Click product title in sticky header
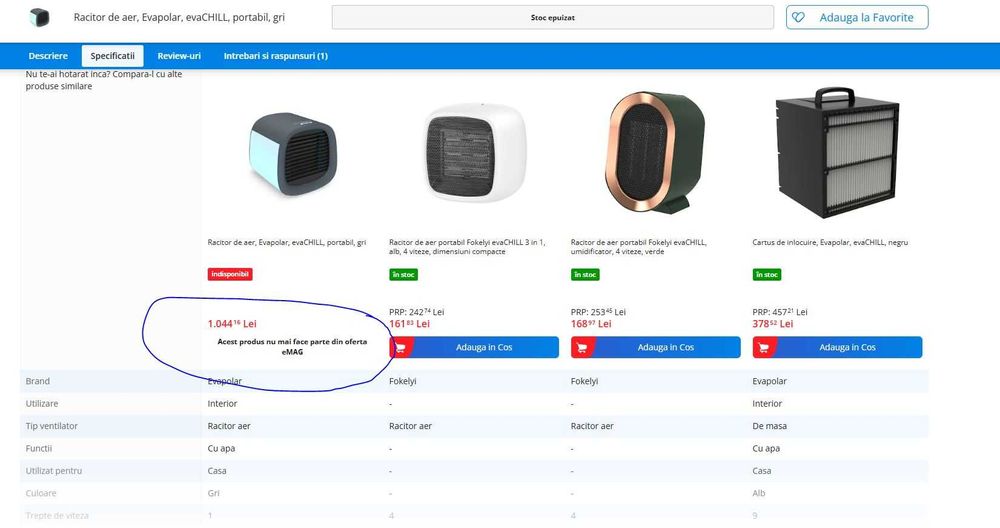Viewport: 1000px width, 528px height. [x=179, y=17]
